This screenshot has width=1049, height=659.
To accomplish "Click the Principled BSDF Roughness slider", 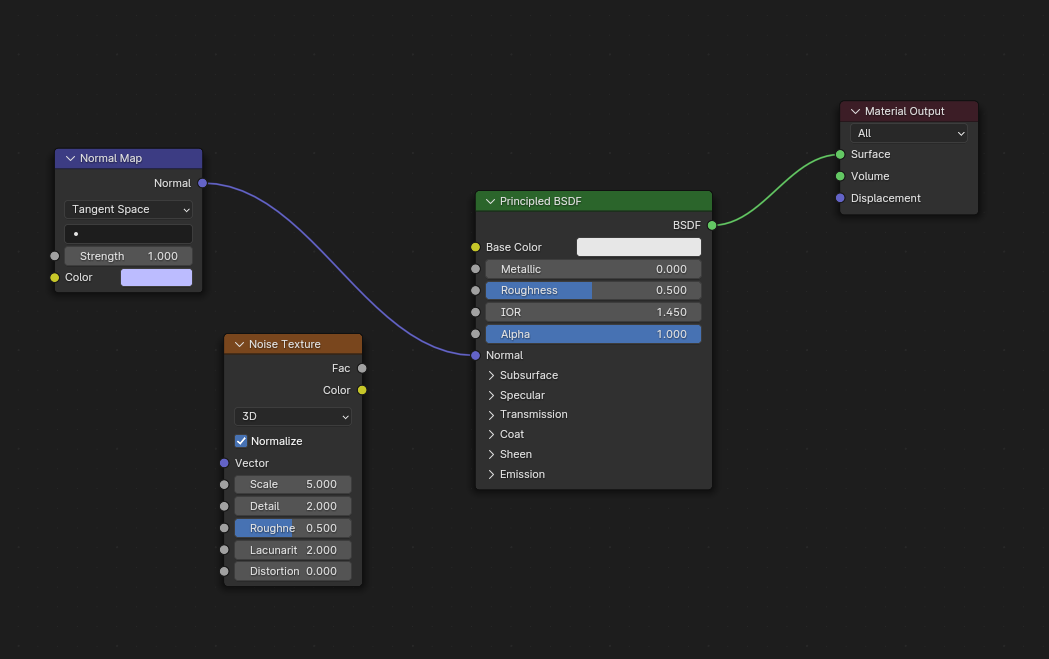I will [593, 290].
